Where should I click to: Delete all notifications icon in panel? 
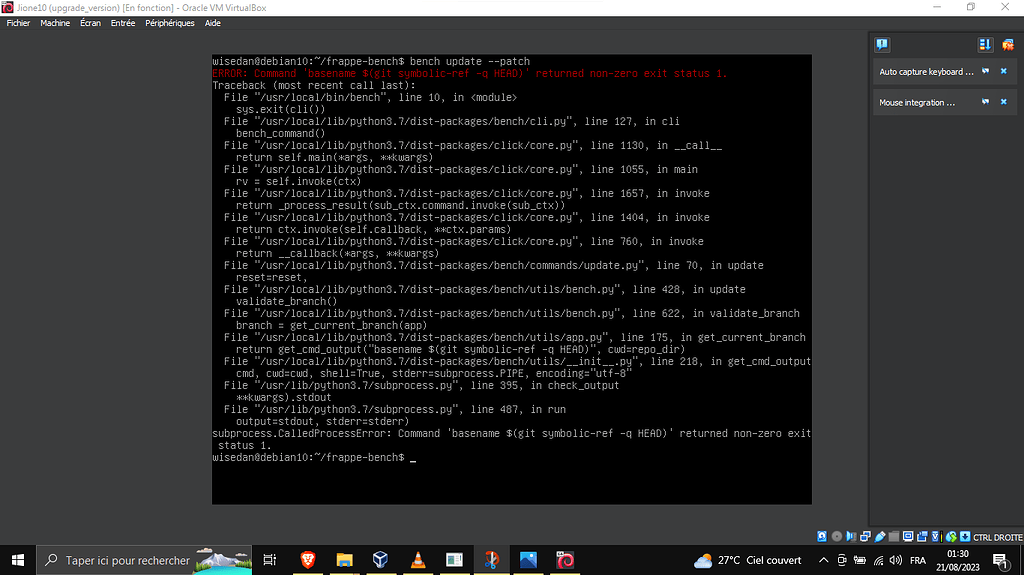click(x=1008, y=44)
